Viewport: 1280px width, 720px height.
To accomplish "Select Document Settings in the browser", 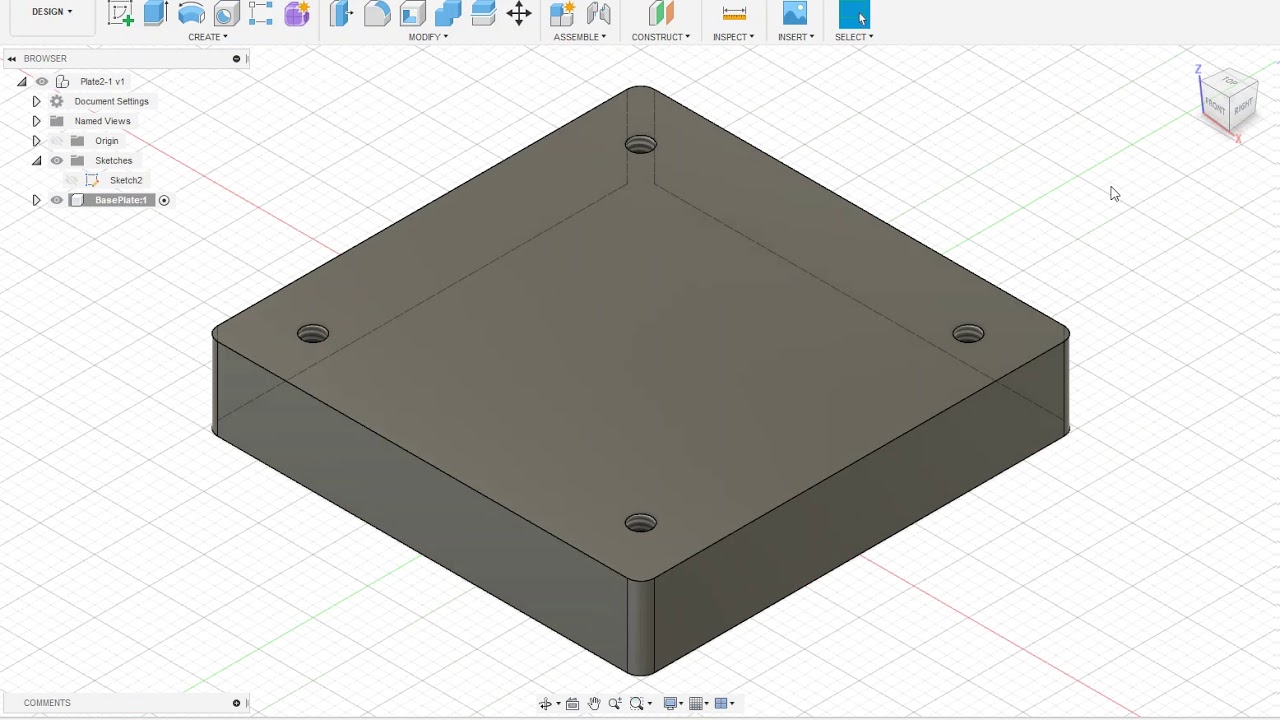I will tap(111, 102).
